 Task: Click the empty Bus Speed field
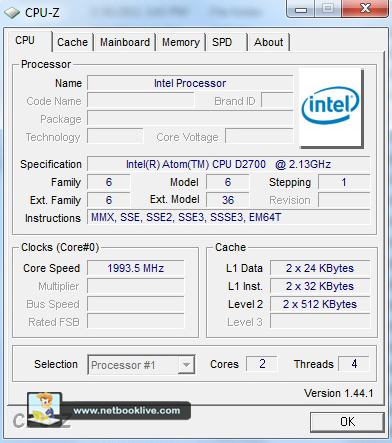[136, 304]
